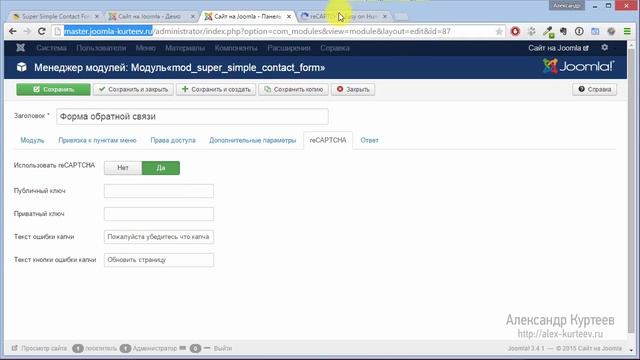Viewport: 640px width, 360px height.
Task: Click the Joomla logo icon in admin menu
Action: pos(20,48)
